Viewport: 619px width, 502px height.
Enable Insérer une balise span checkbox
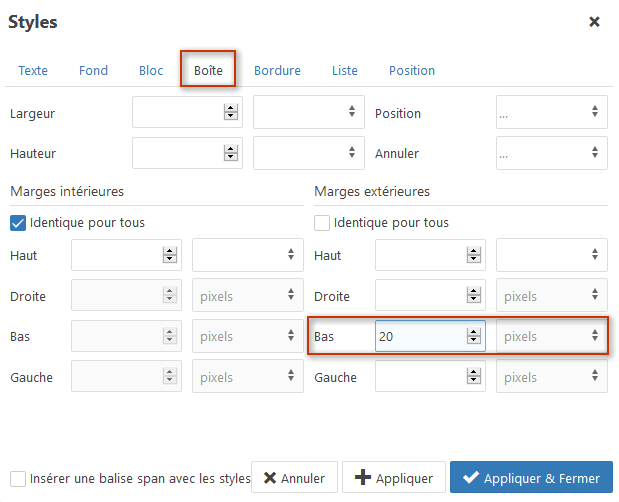[x=18, y=479]
